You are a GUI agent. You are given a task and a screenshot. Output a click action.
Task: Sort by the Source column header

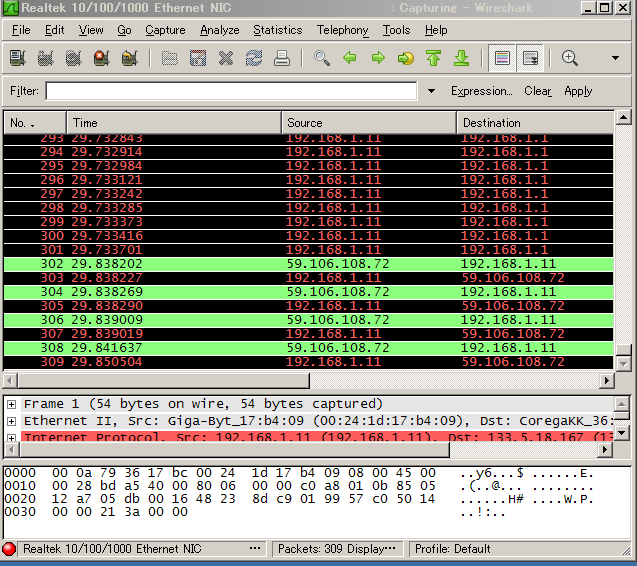[369, 123]
